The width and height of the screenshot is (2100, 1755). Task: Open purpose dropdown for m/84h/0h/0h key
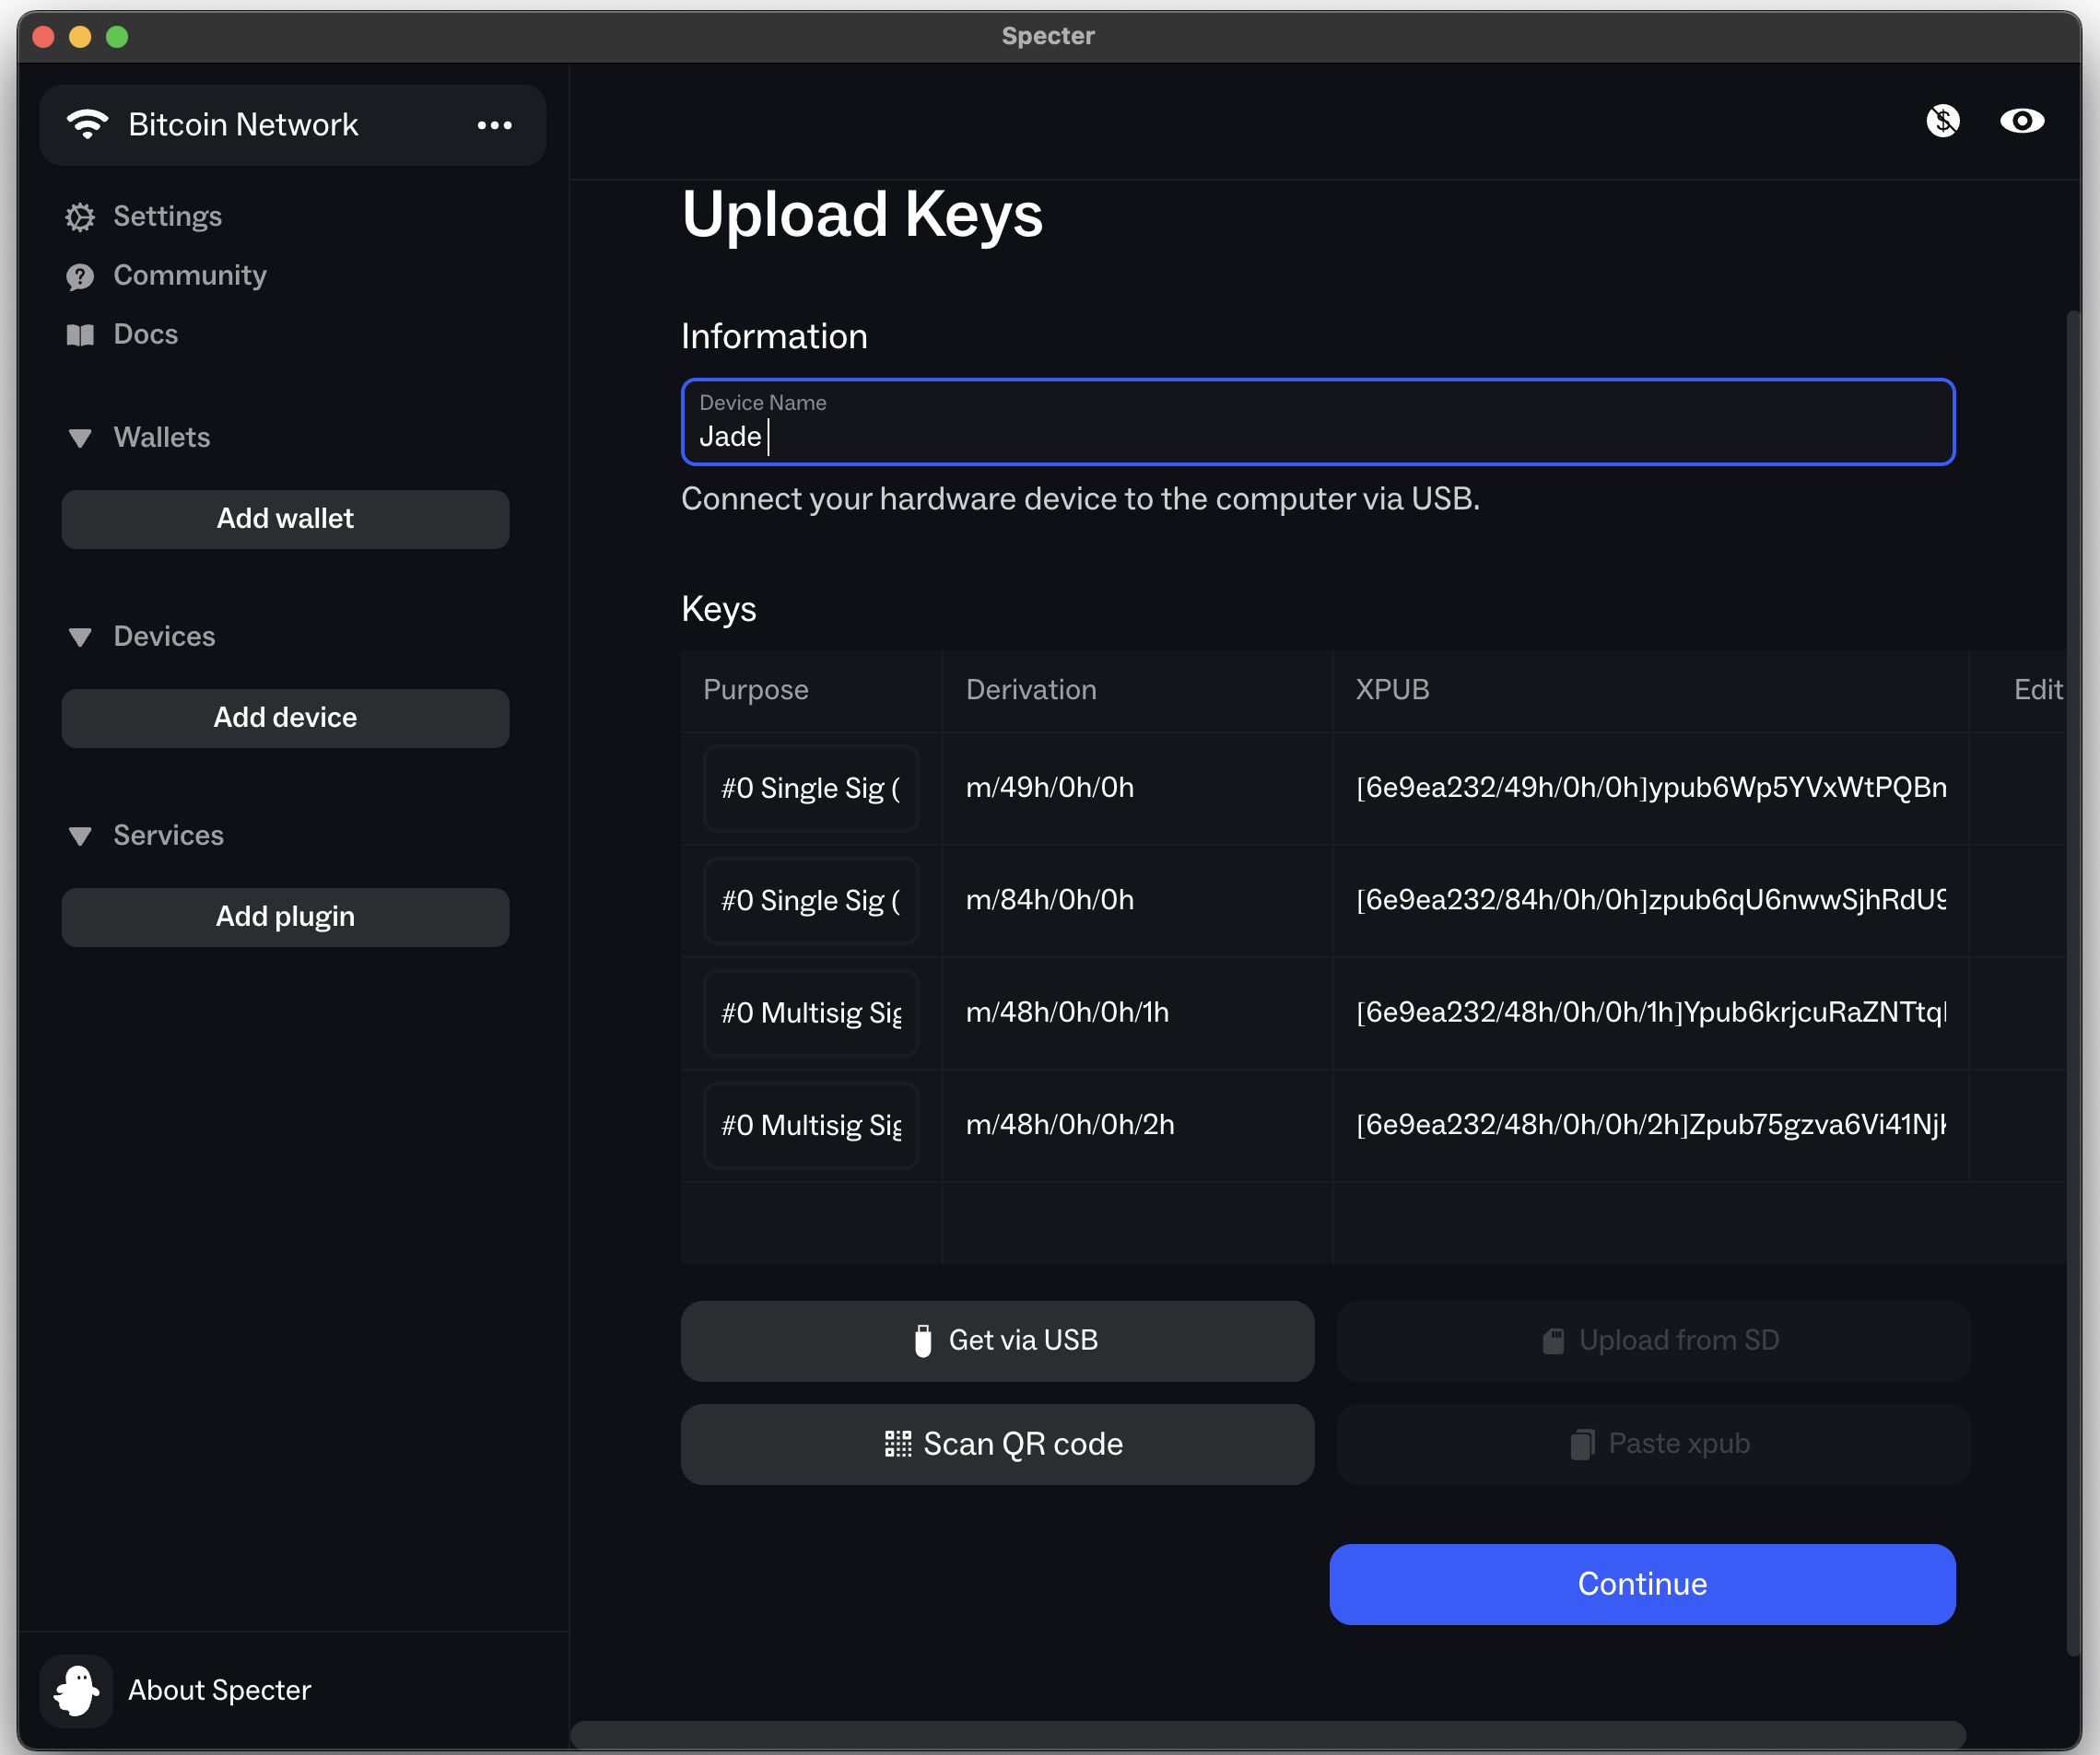[811, 900]
